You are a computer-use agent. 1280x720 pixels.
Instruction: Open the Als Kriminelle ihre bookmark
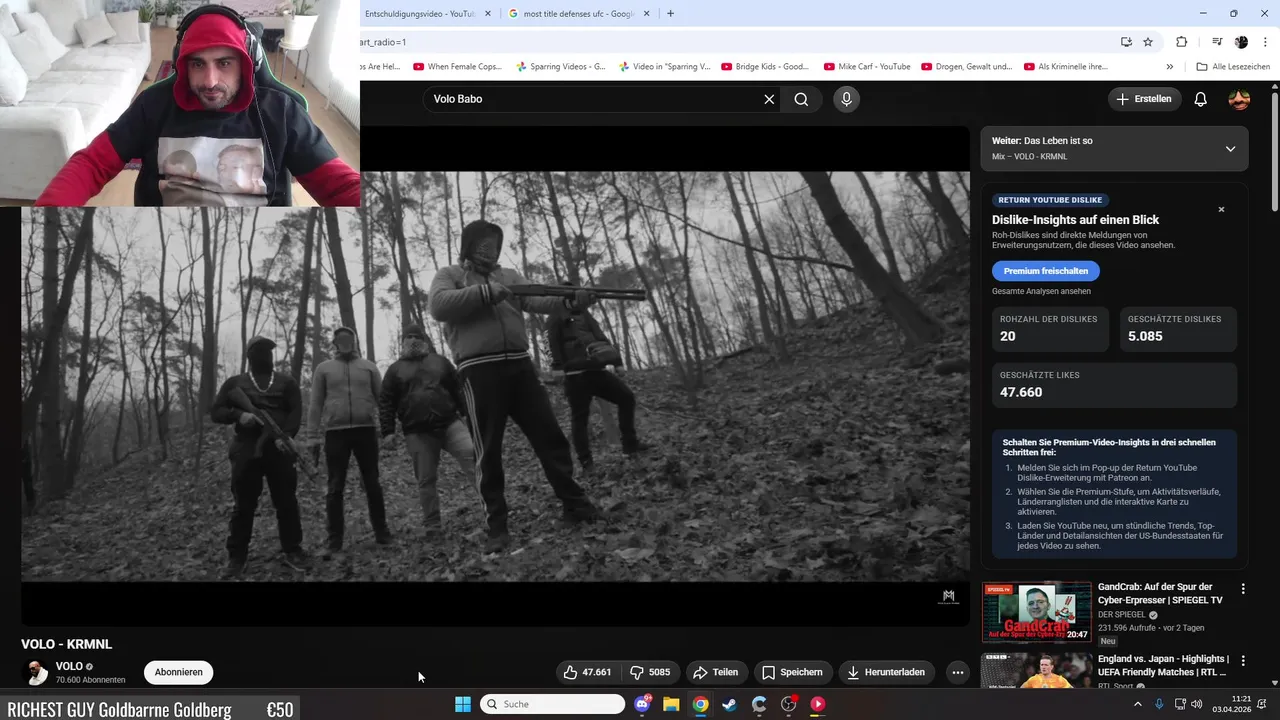pyautogui.click(x=1065, y=67)
